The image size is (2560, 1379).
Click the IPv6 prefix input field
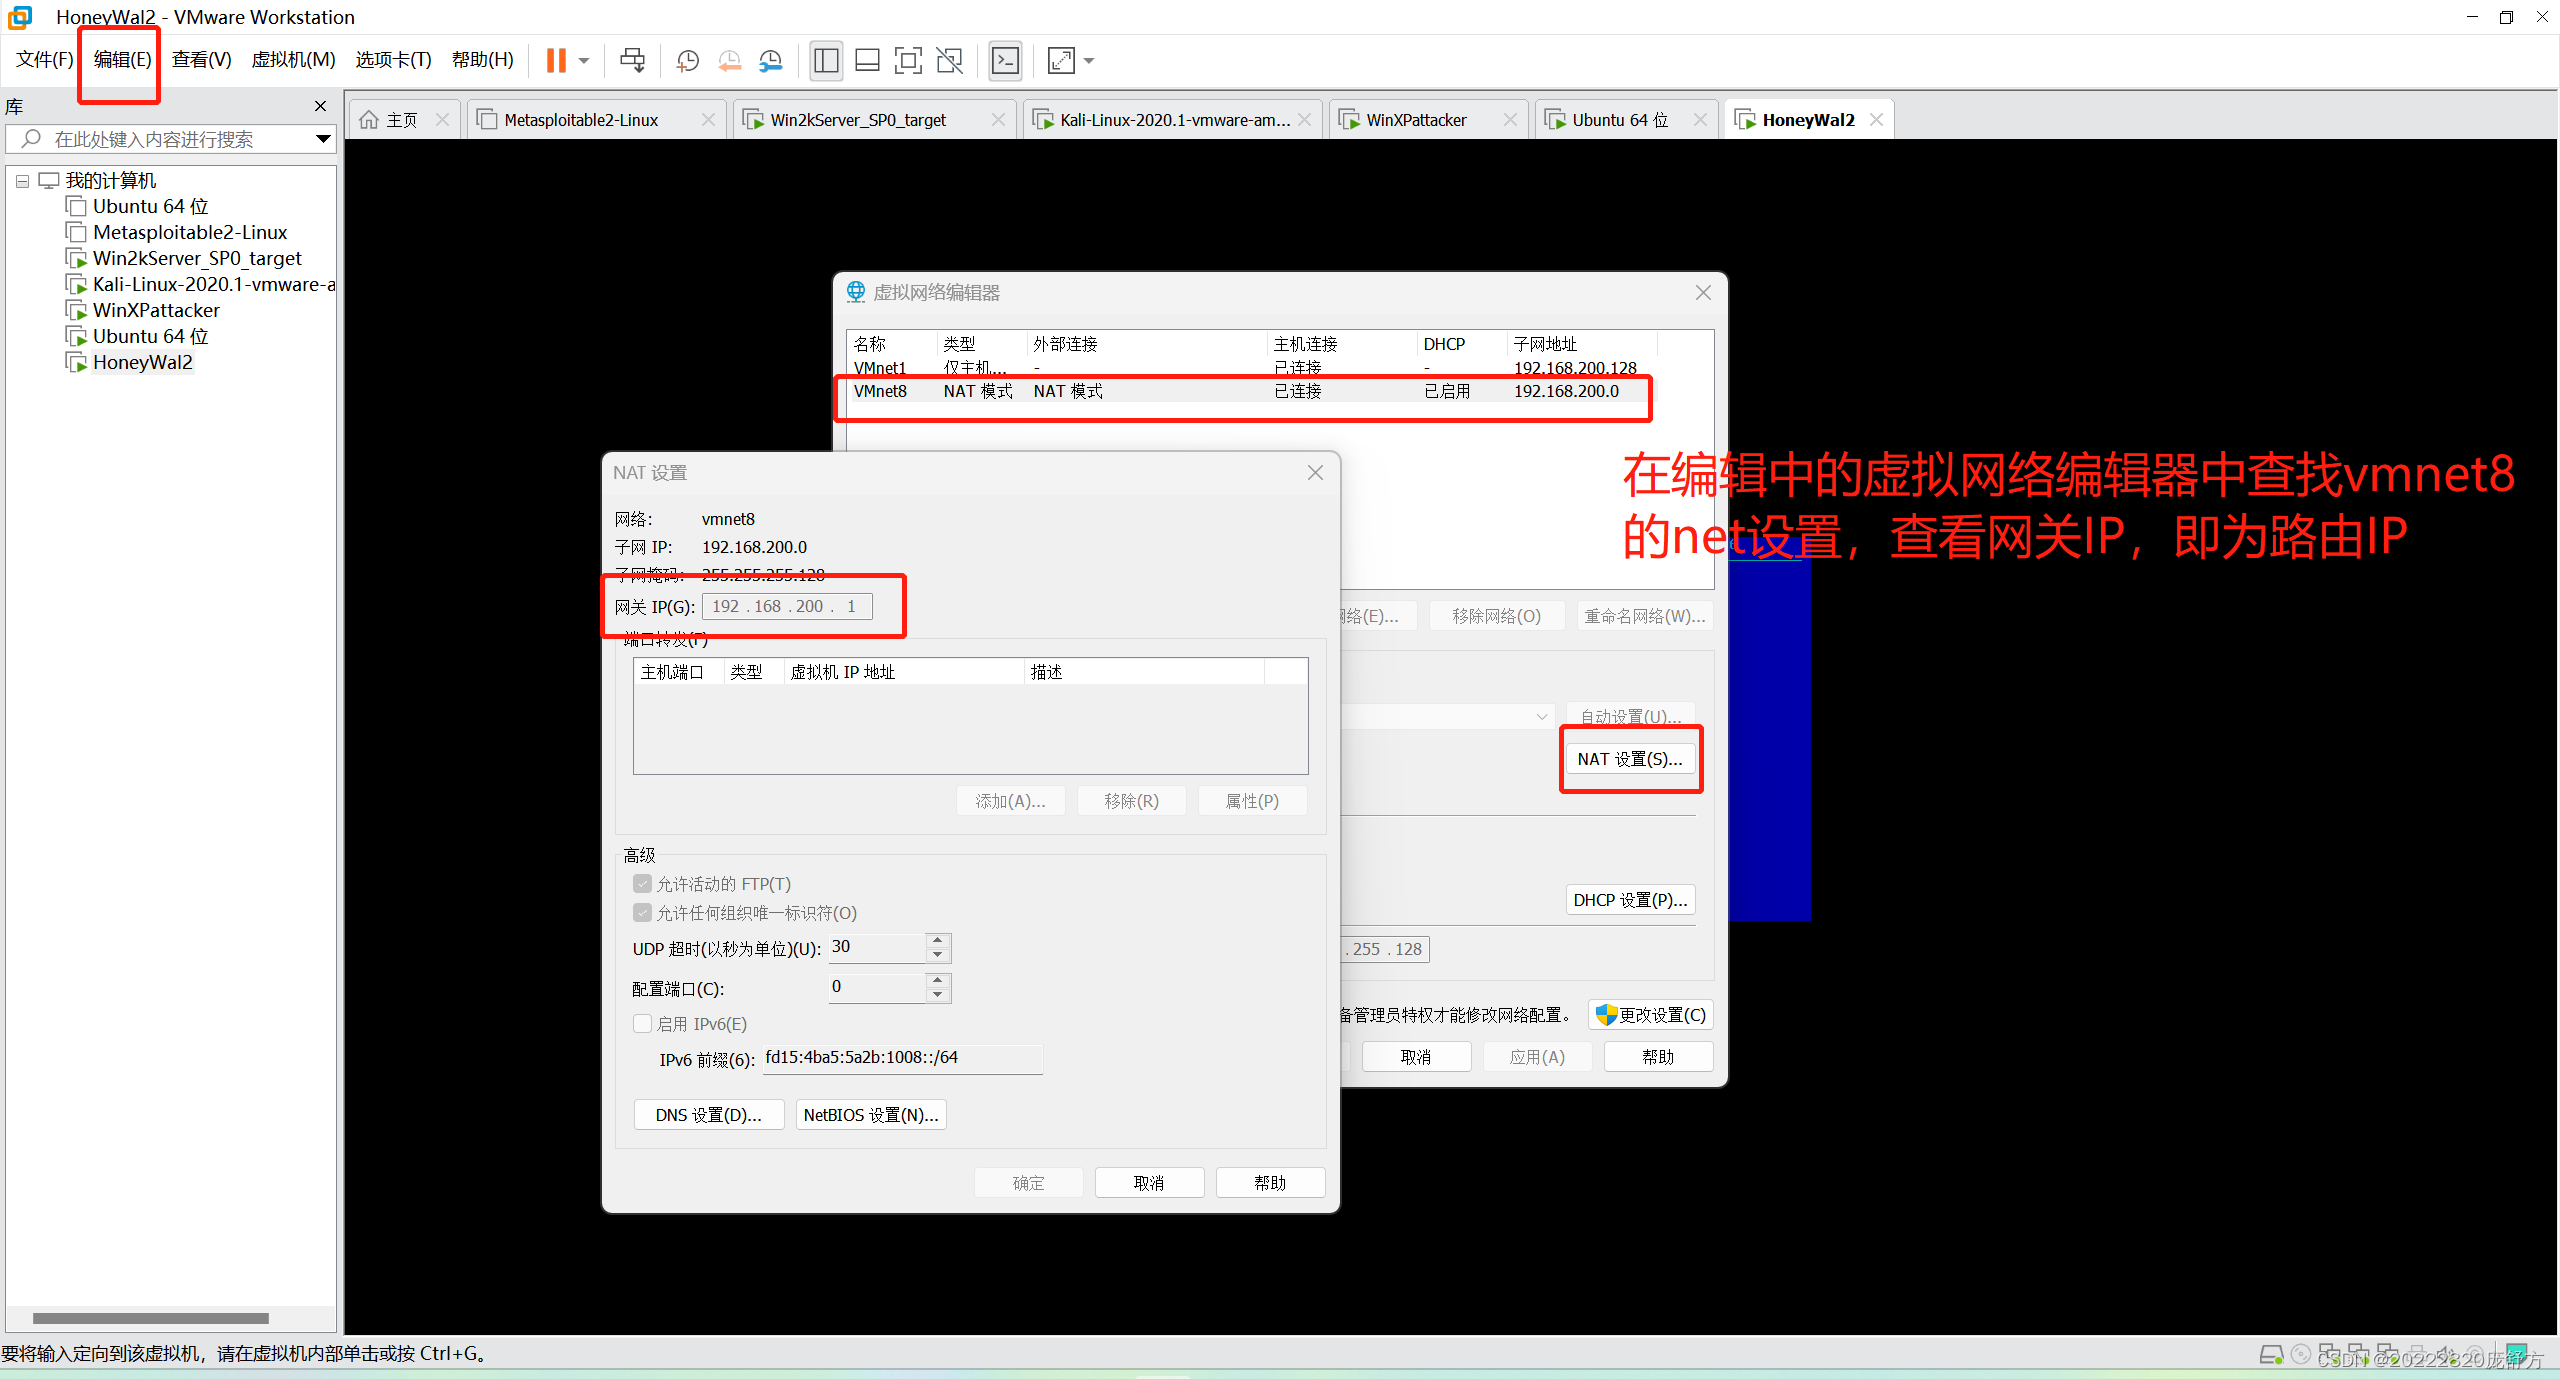coord(901,1058)
